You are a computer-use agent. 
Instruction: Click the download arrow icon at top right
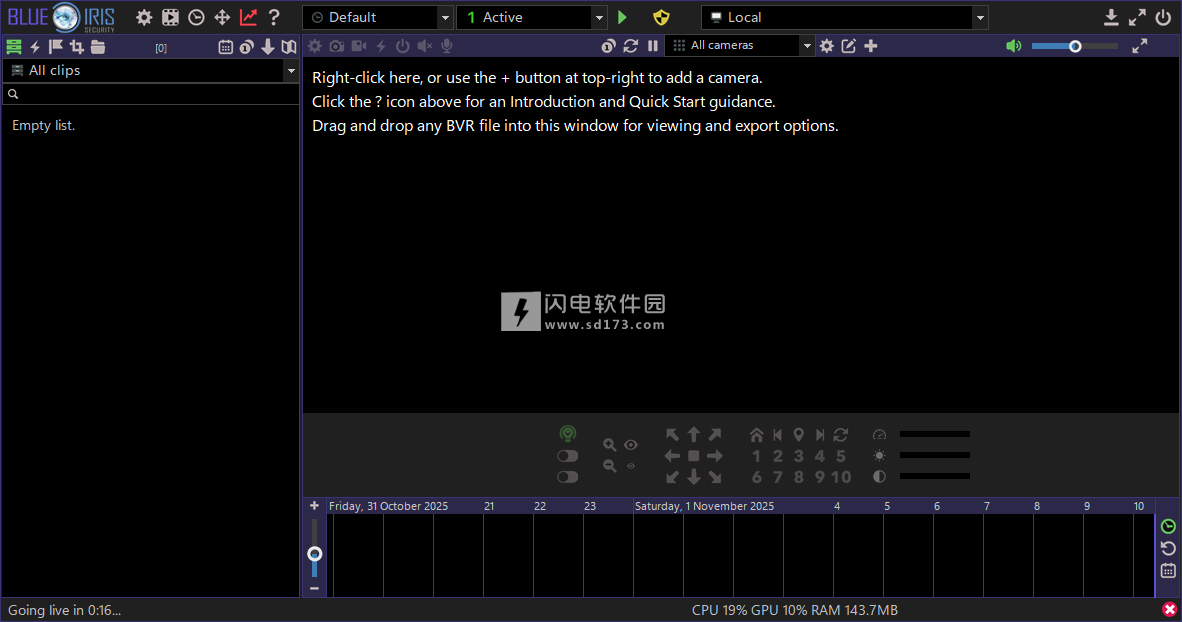(x=1111, y=17)
